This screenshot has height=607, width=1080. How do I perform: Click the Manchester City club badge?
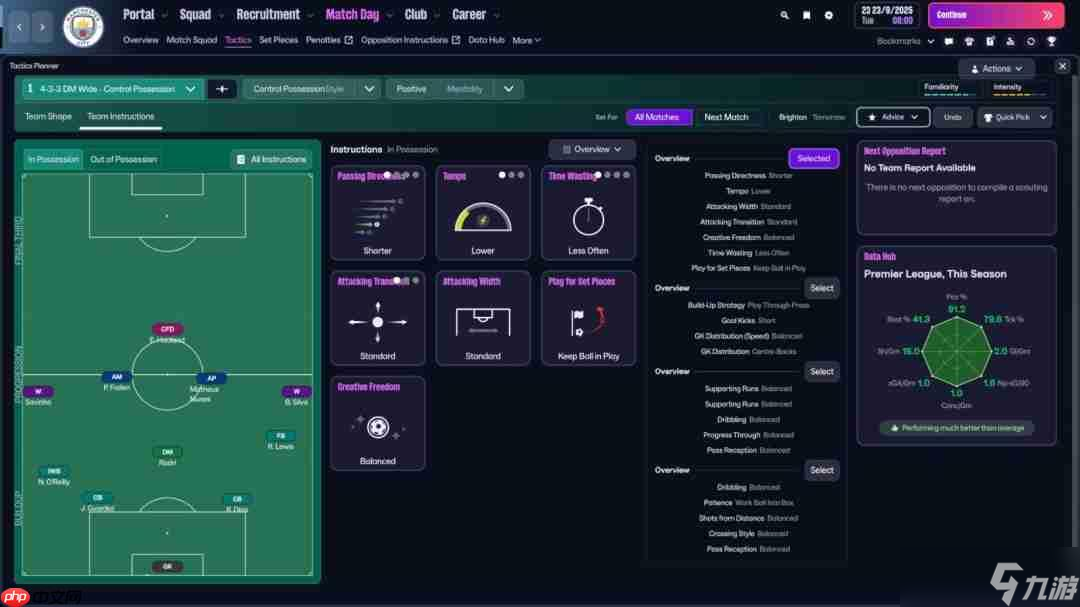[83, 26]
